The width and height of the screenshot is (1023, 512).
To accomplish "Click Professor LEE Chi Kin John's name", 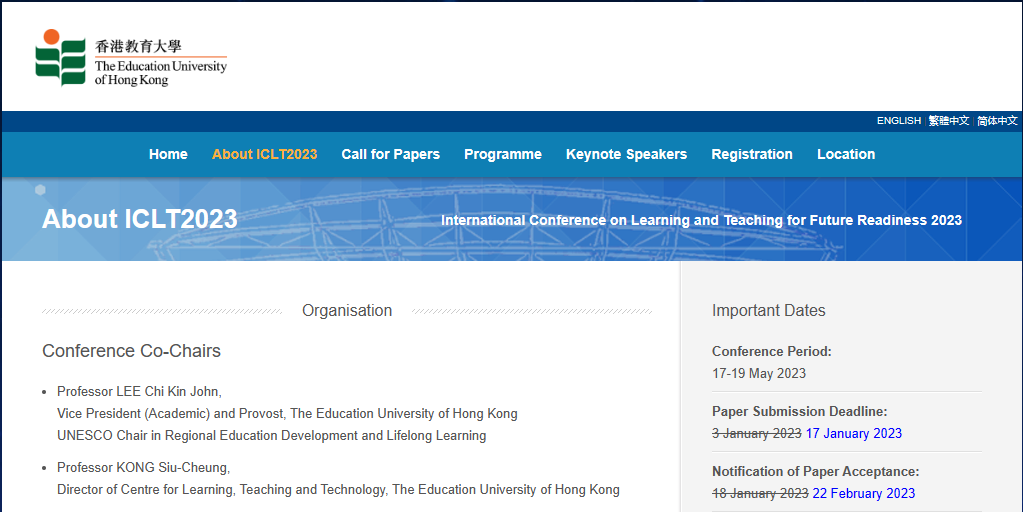I will coord(139,391).
